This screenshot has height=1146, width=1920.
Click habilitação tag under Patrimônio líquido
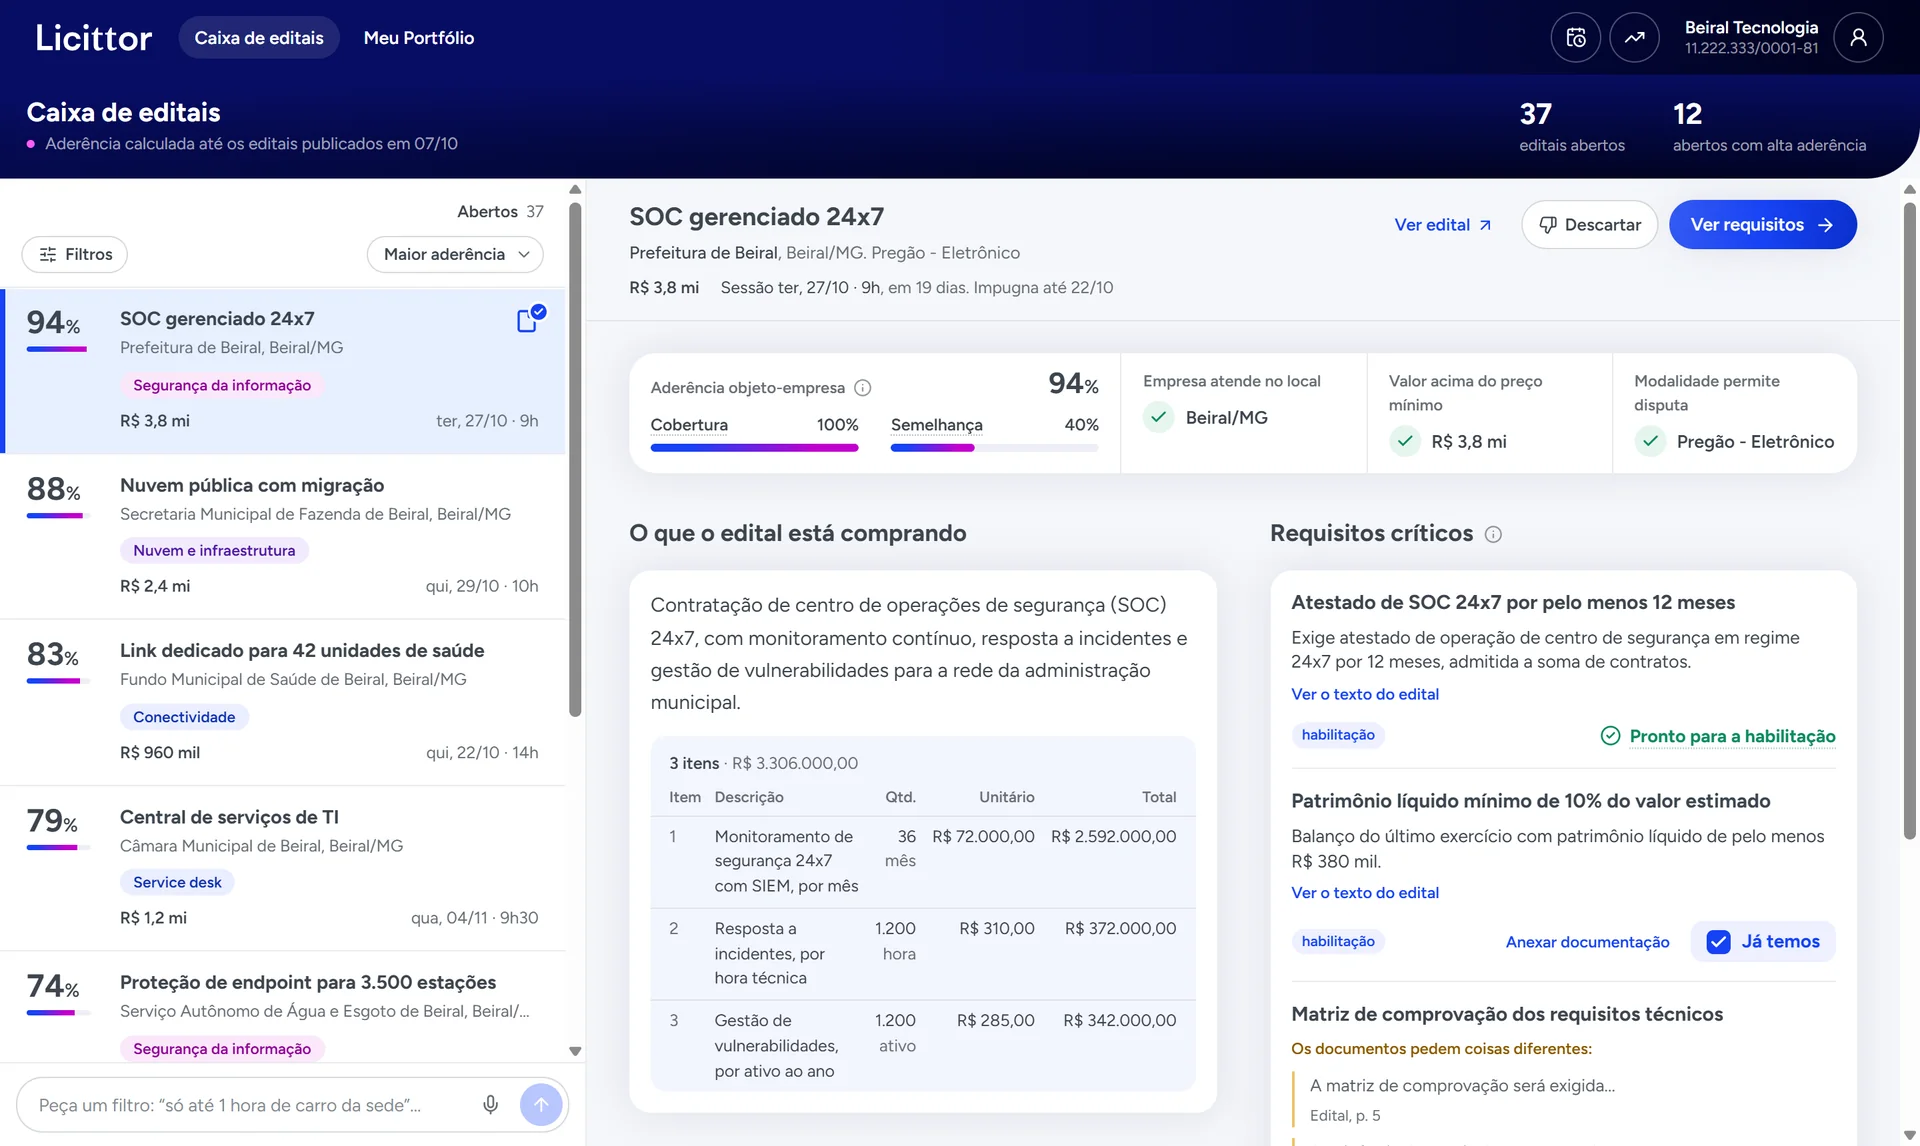[1338, 941]
